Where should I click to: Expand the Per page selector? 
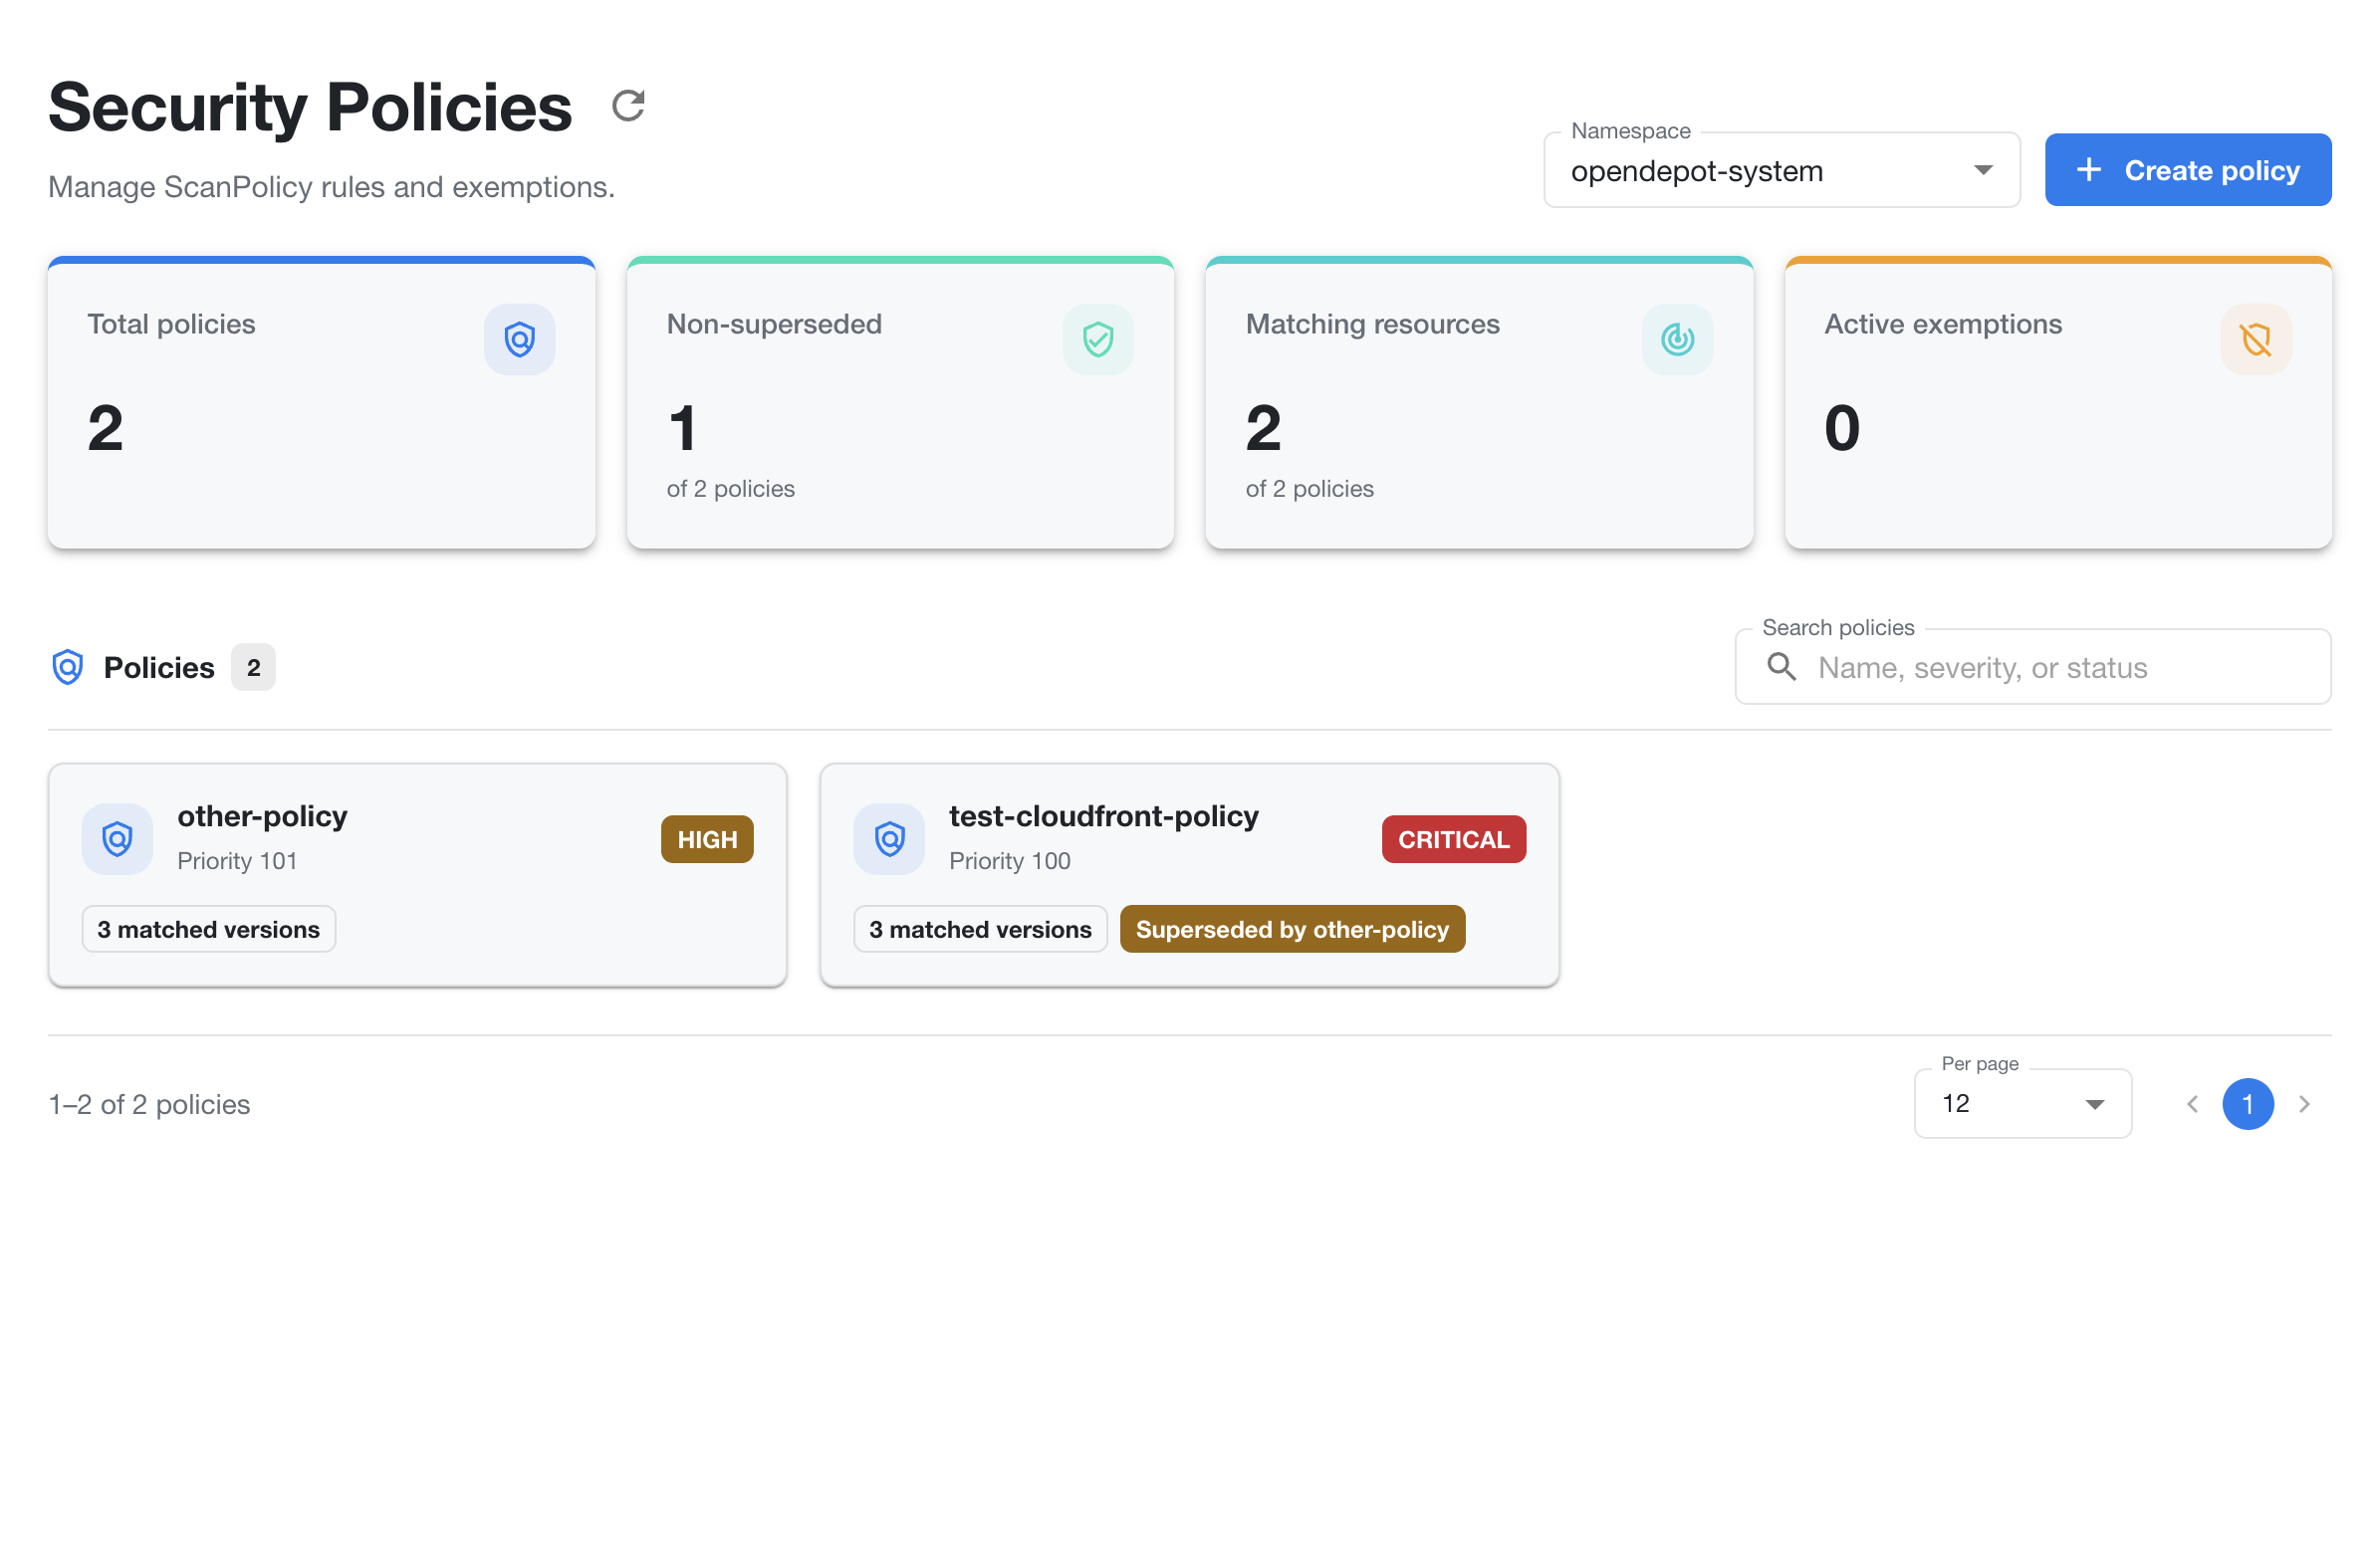[2023, 1104]
